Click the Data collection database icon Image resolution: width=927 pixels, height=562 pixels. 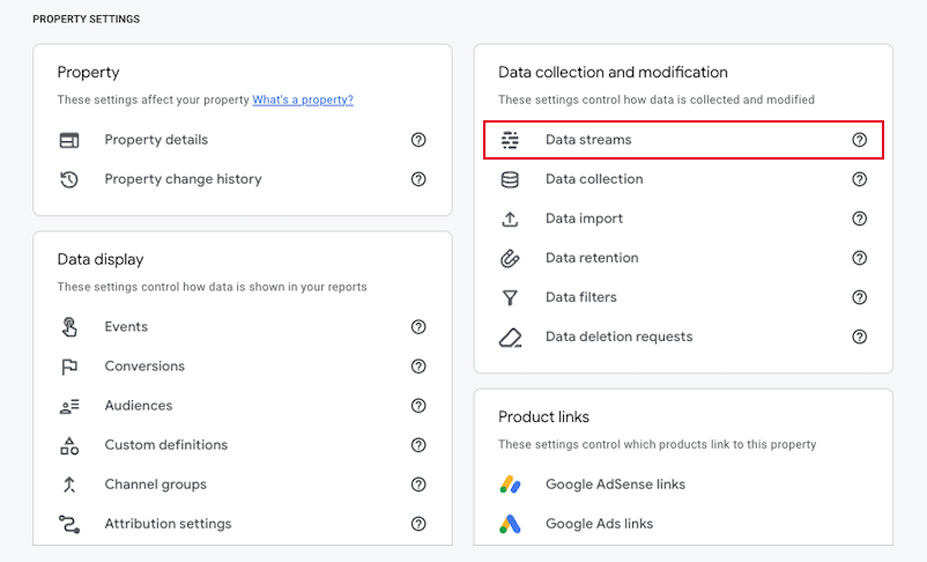510,179
